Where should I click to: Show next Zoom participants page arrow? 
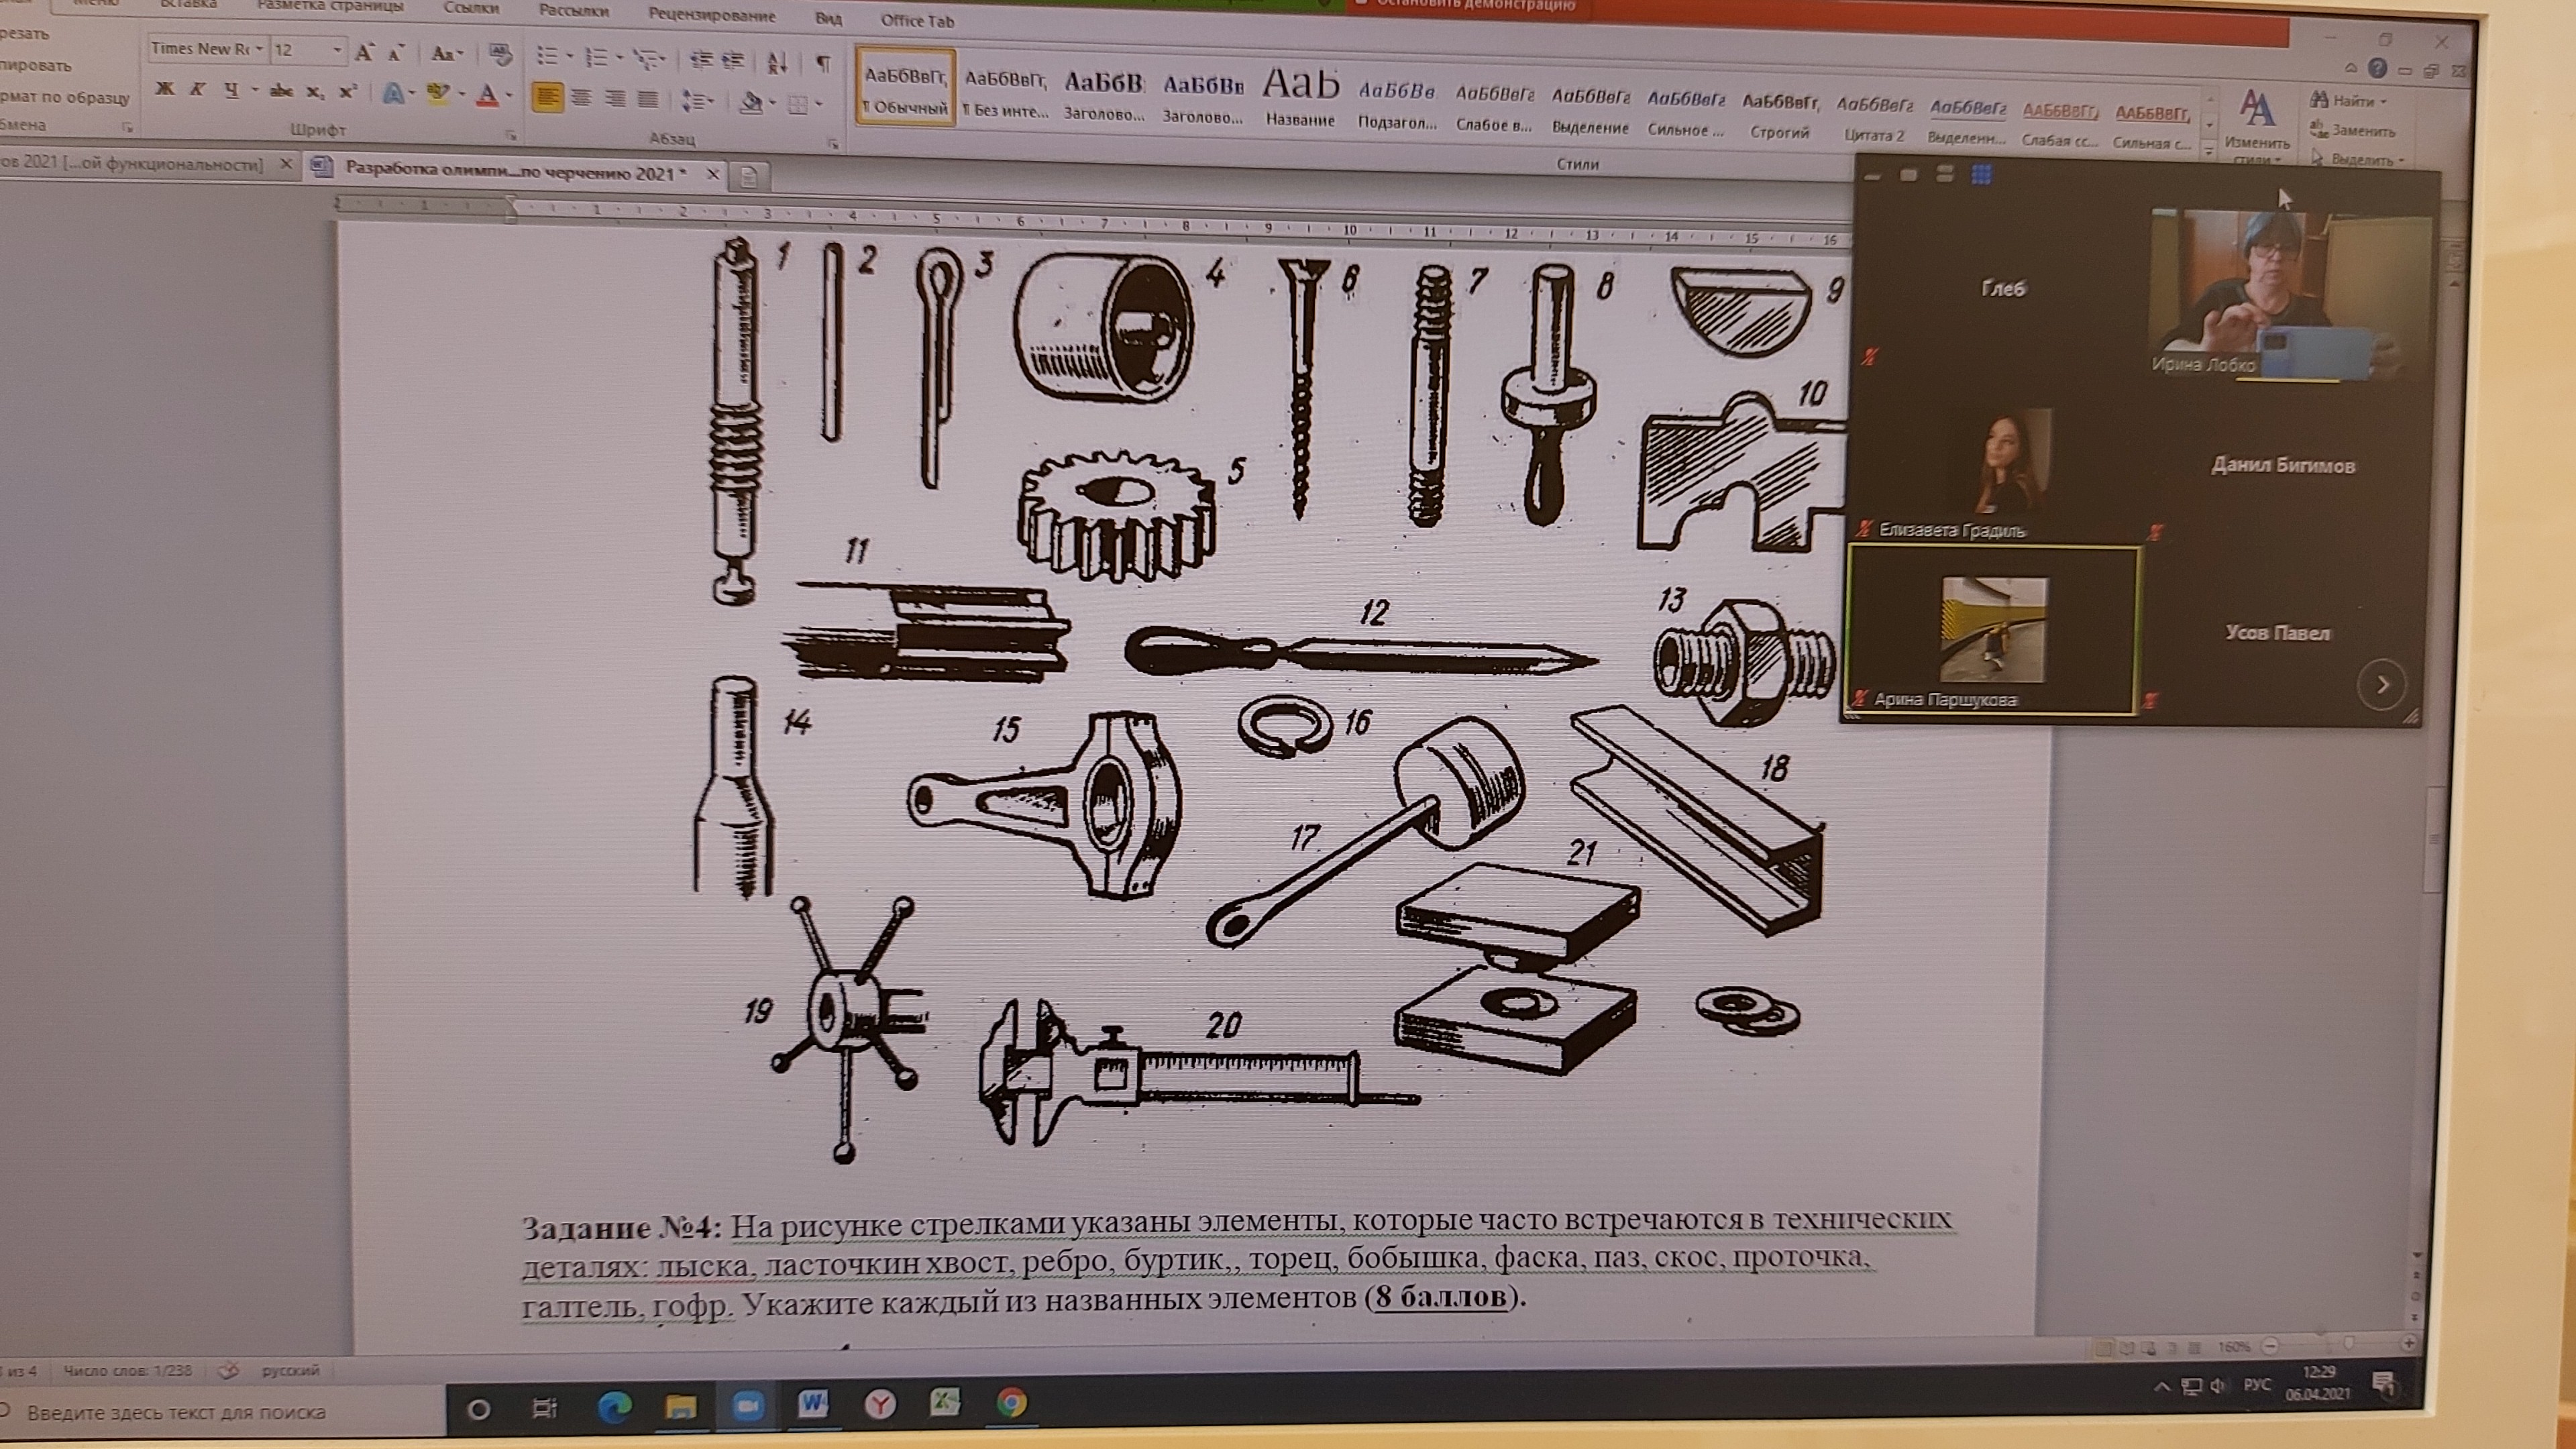point(2383,684)
